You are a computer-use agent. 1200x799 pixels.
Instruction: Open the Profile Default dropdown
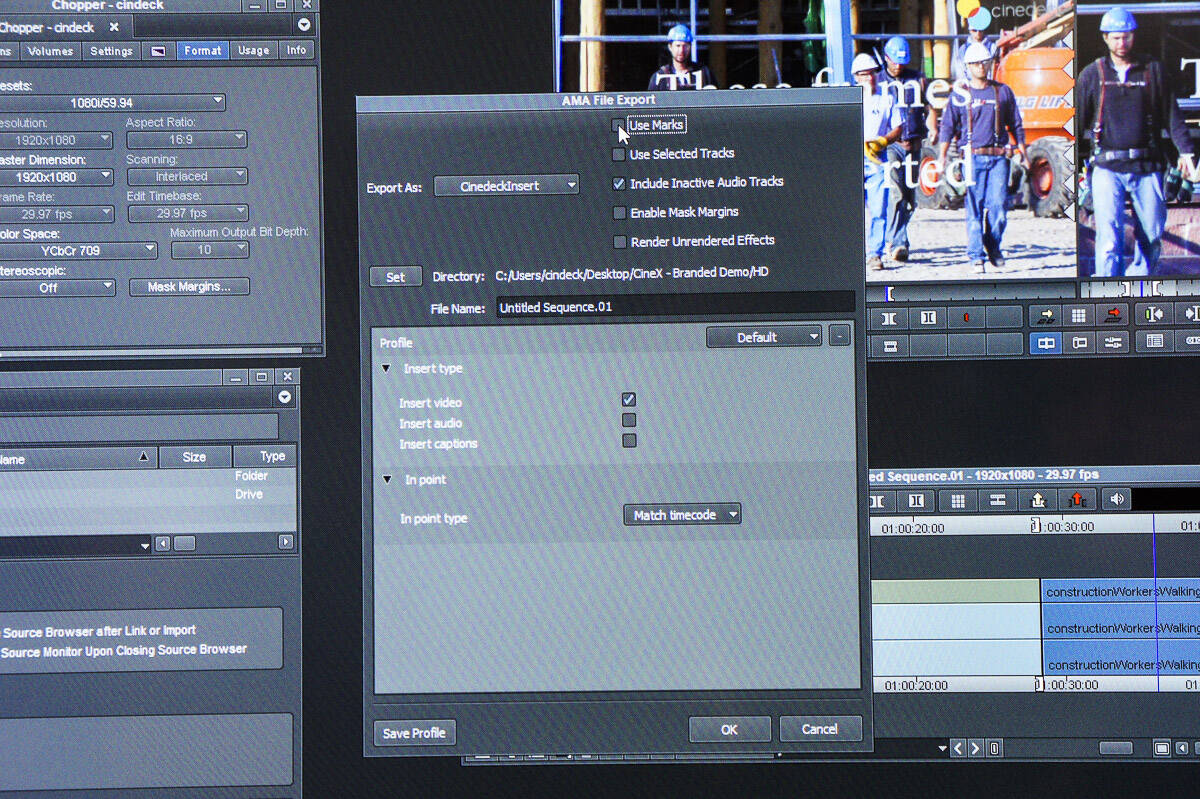[x=764, y=337]
